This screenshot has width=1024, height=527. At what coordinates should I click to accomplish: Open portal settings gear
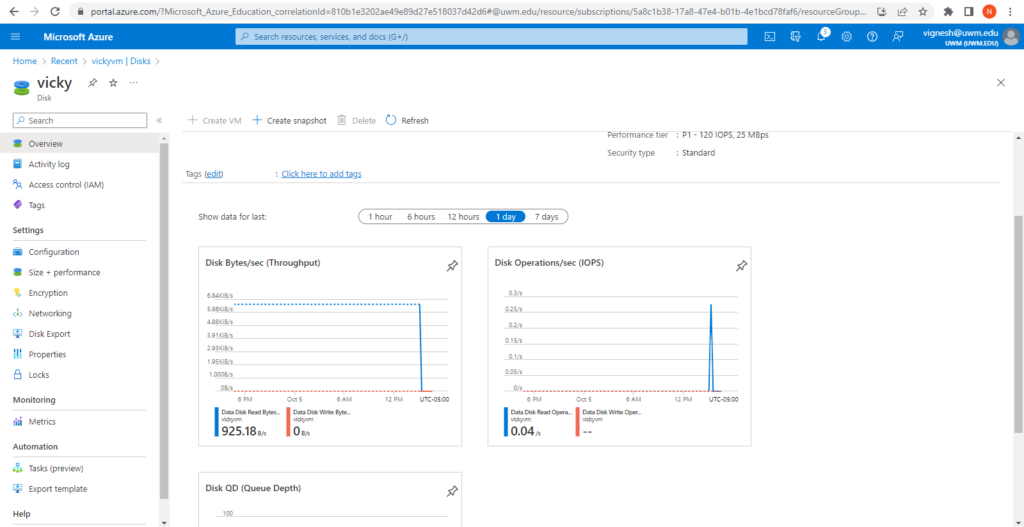[846, 37]
